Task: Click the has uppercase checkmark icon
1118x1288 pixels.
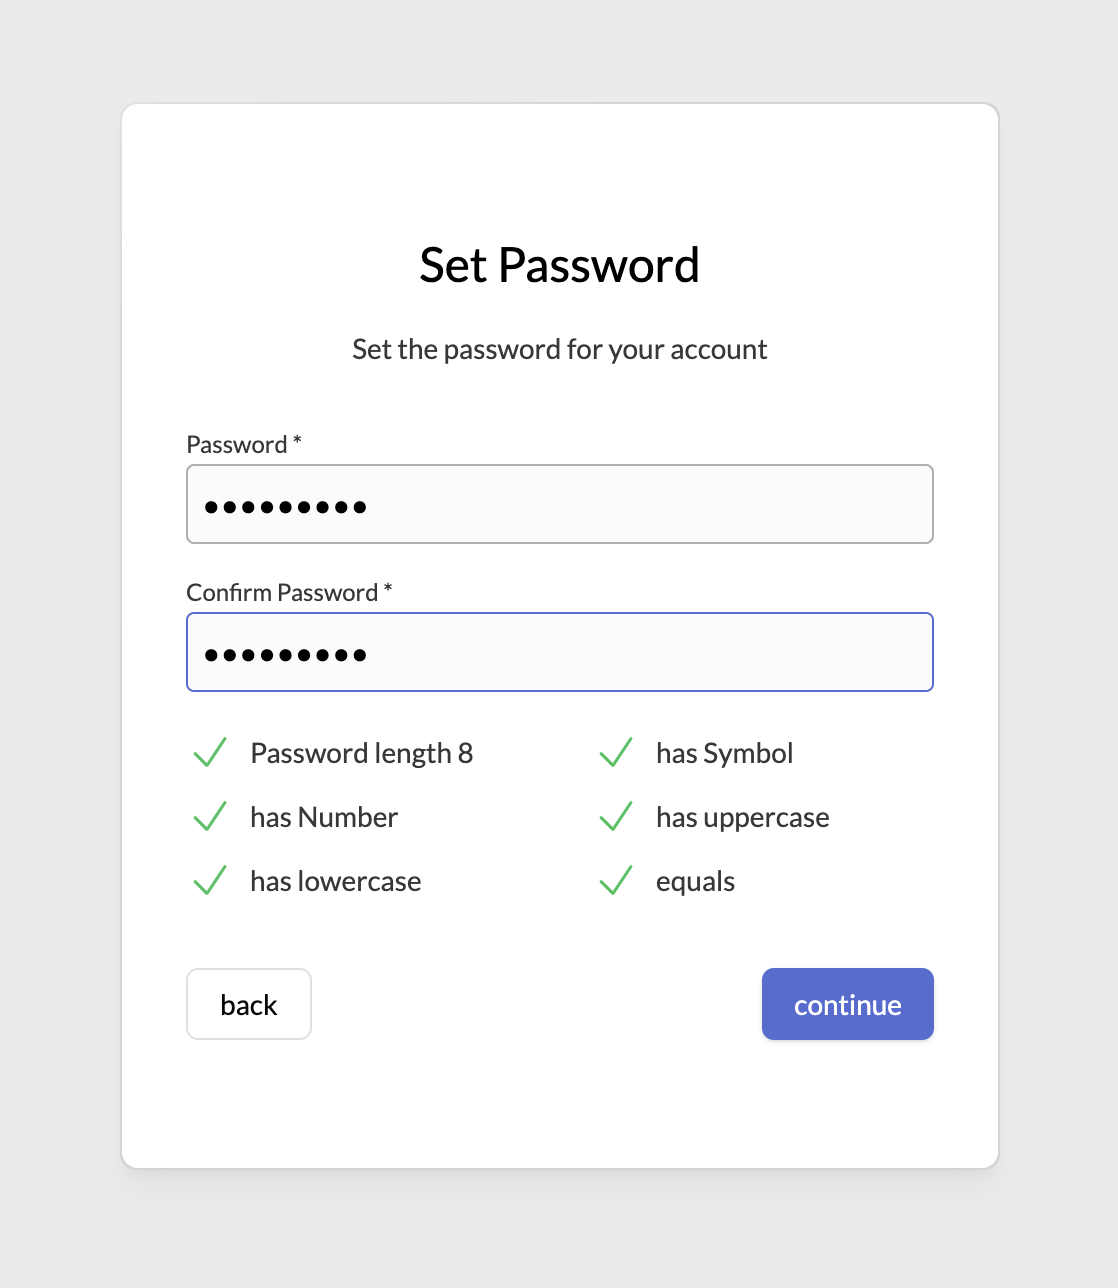Action: click(x=616, y=817)
